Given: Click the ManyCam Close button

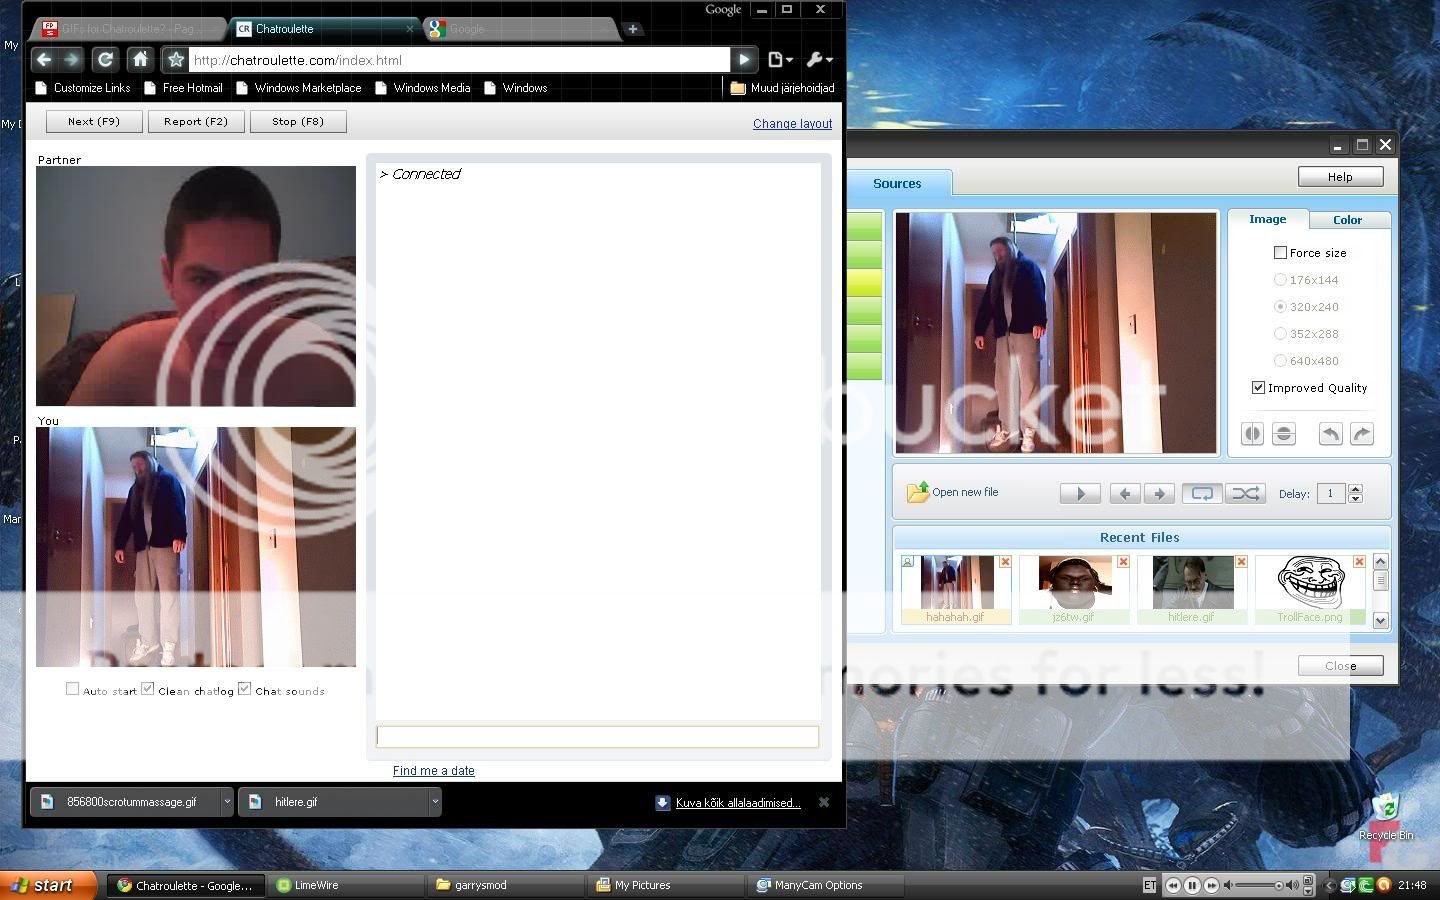Looking at the screenshot, I should pos(1340,665).
